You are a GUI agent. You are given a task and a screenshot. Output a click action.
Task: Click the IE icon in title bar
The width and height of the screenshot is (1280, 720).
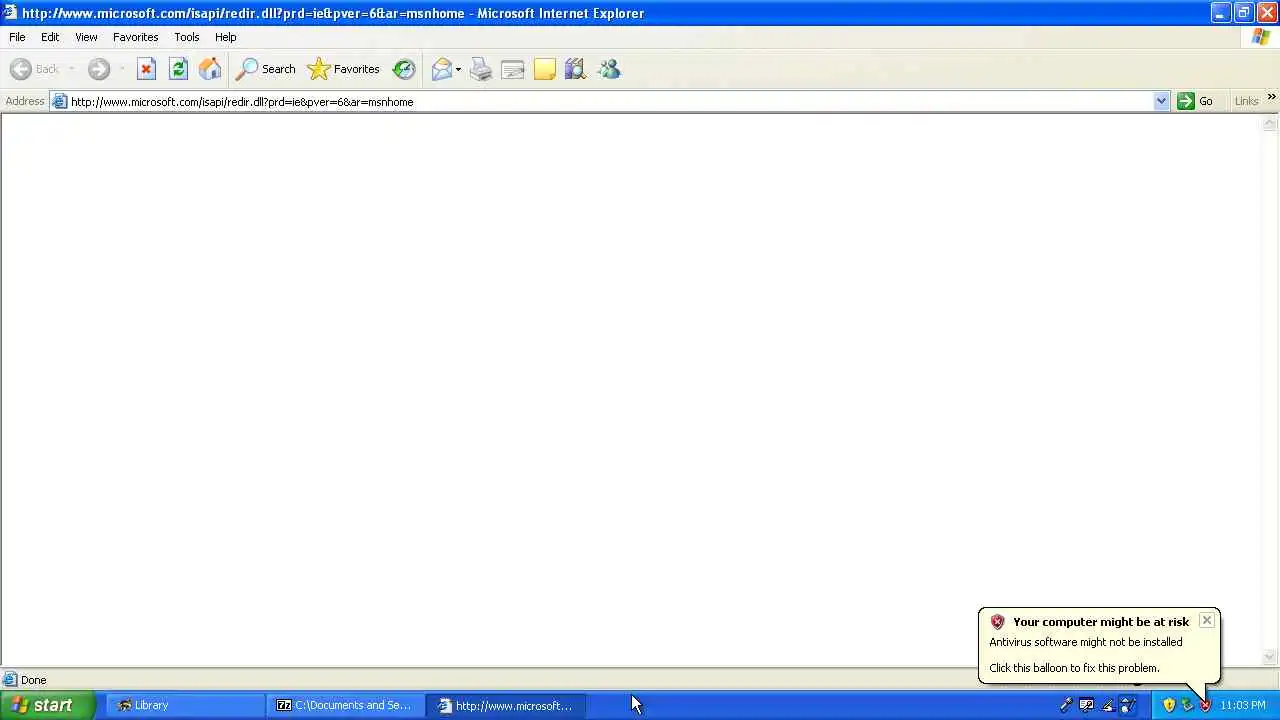10,13
